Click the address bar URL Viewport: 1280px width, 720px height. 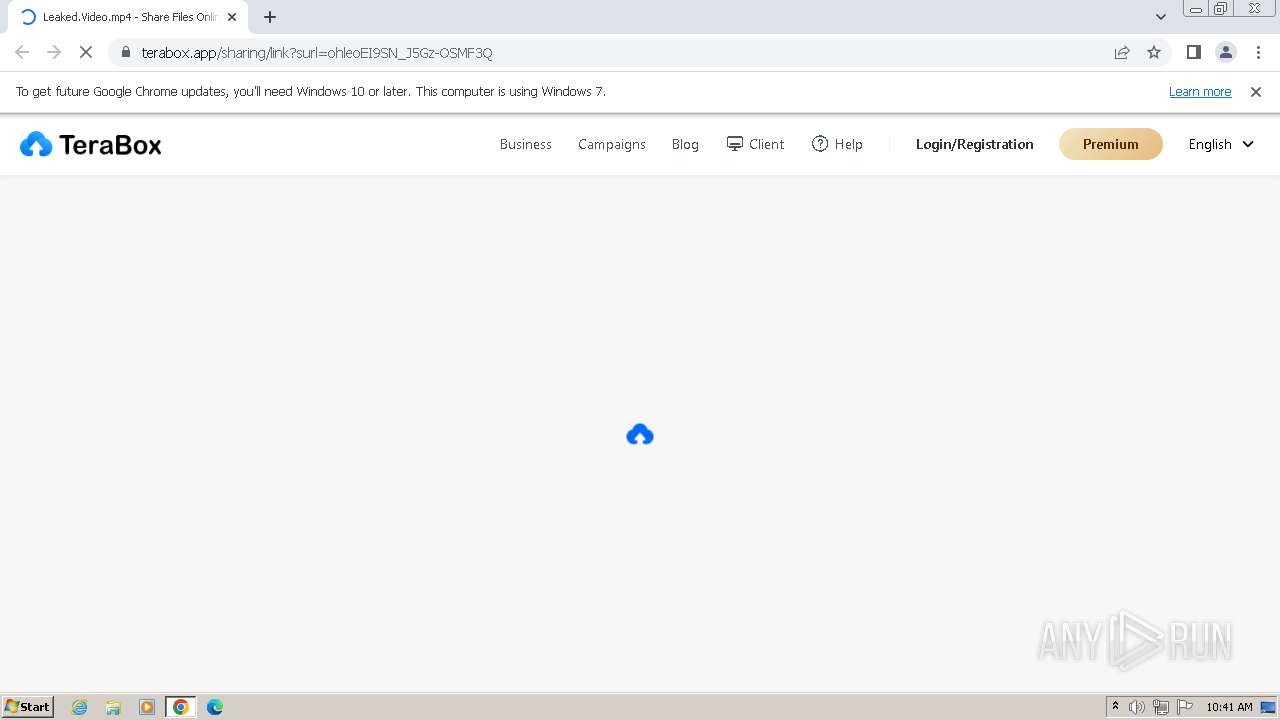pyautogui.click(x=317, y=52)
